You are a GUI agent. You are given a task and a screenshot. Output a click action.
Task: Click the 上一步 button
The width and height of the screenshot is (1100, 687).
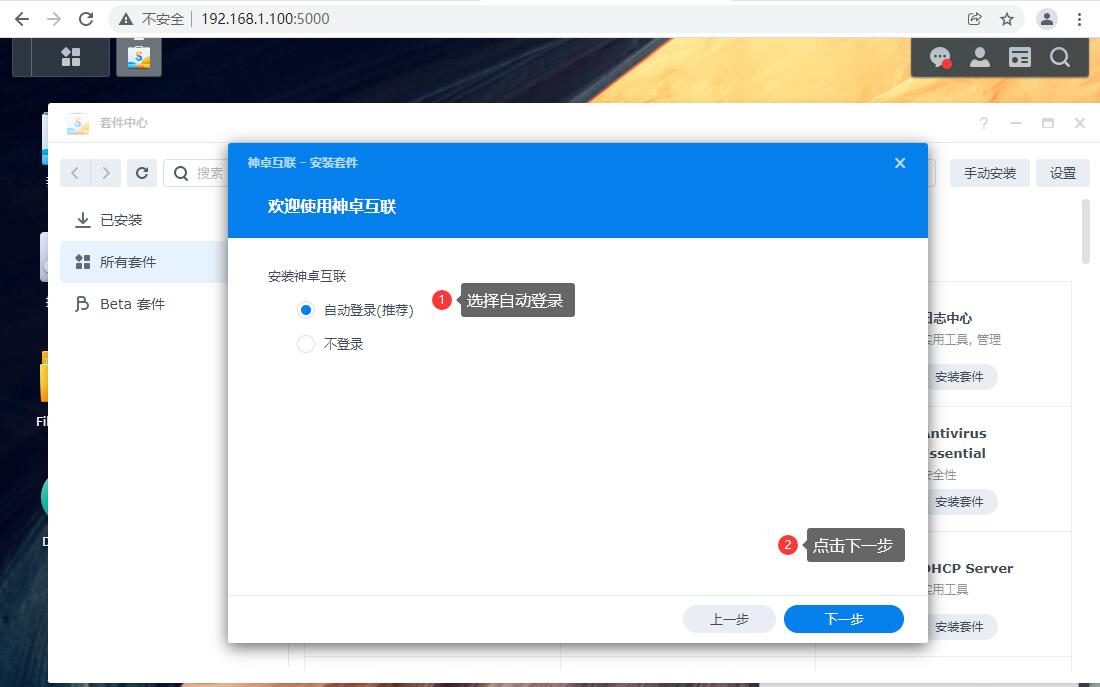pos(729,619)
